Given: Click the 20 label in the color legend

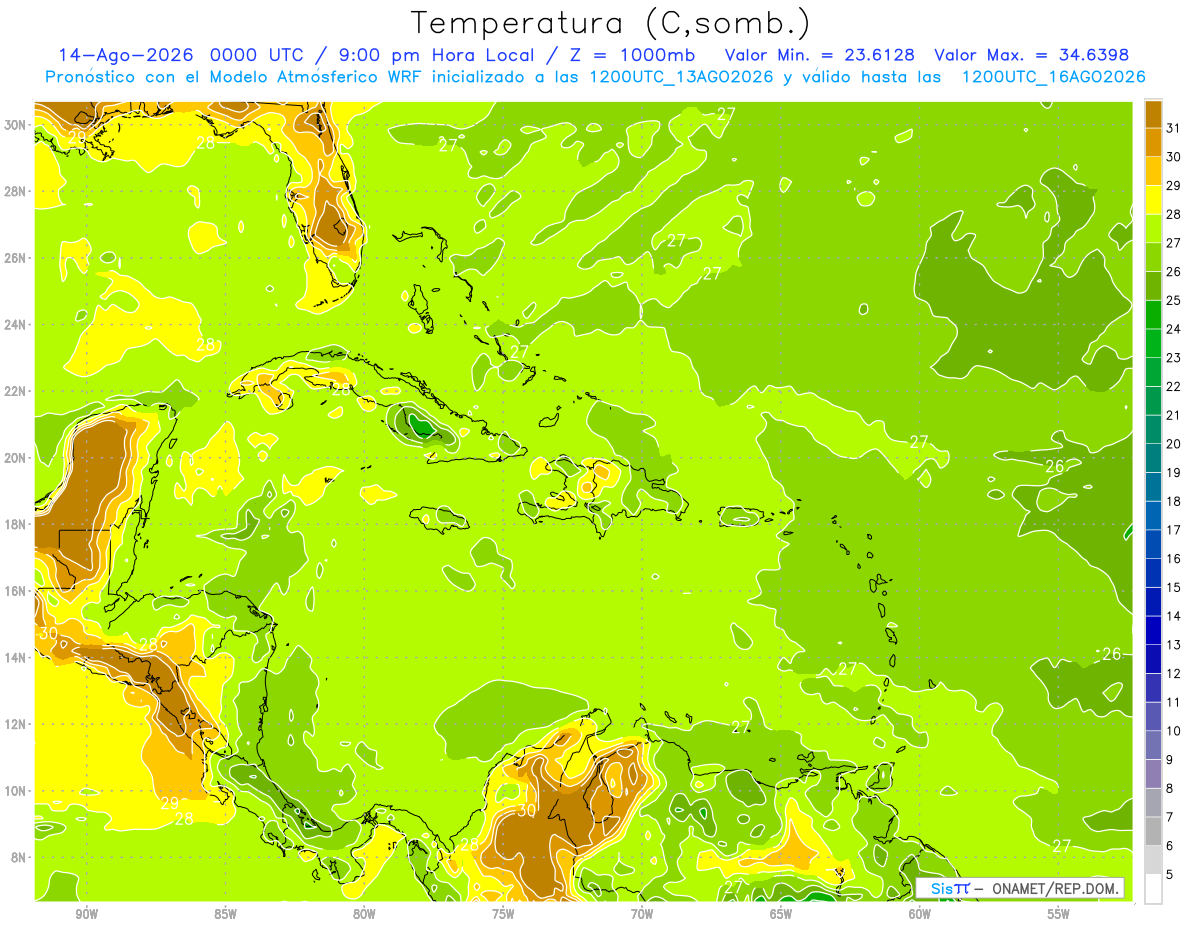Looking at the screenshot, I should [x=1173, y=444].
